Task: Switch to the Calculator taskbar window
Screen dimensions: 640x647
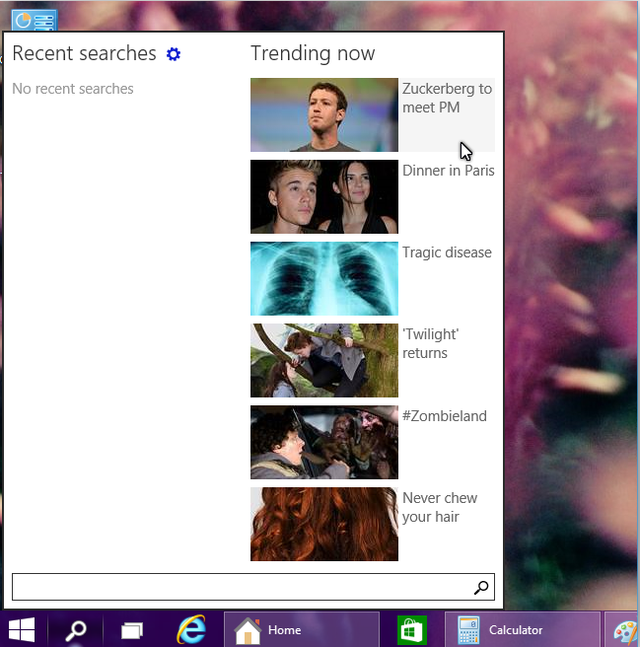Action: [x=522, y=630]
